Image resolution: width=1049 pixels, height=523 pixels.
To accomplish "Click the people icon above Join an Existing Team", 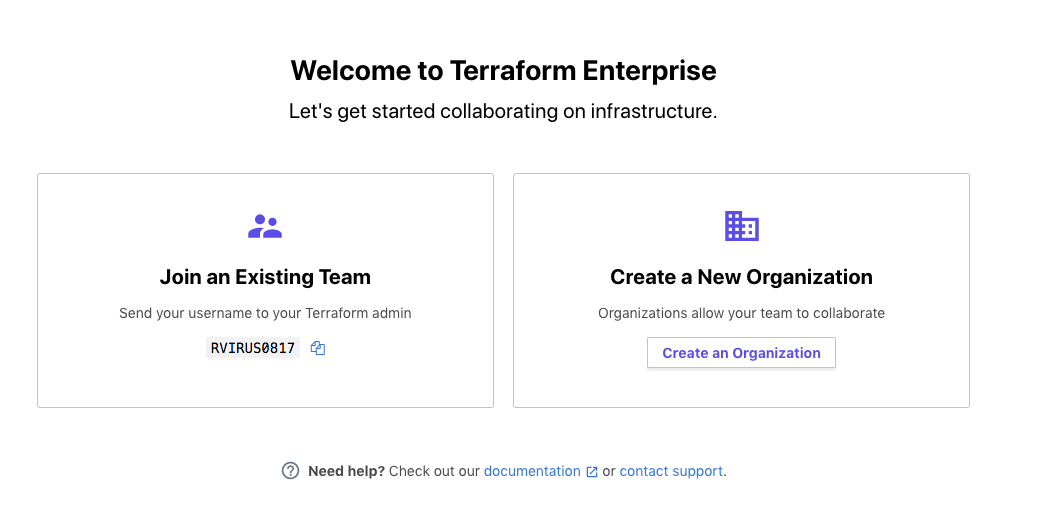I will click(265, 226).
